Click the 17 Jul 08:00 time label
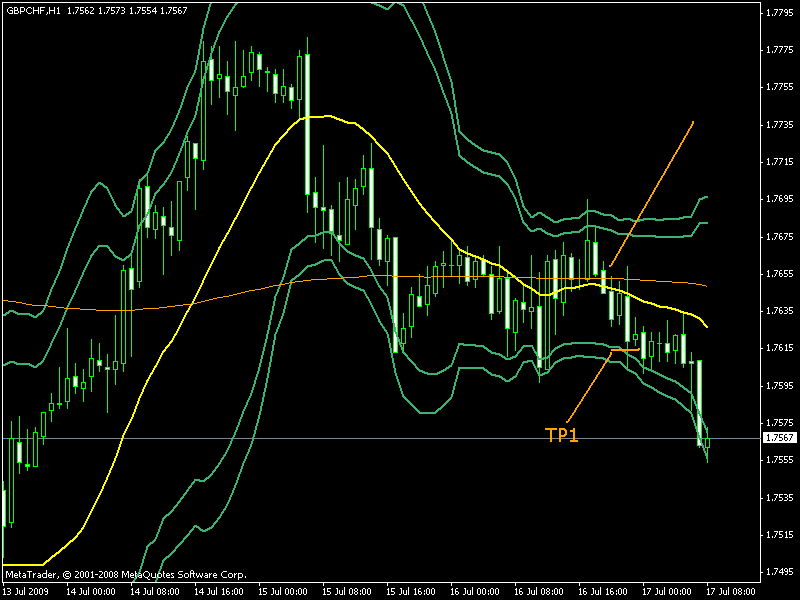This screenshot has width=800, height=600. (731, 591)
